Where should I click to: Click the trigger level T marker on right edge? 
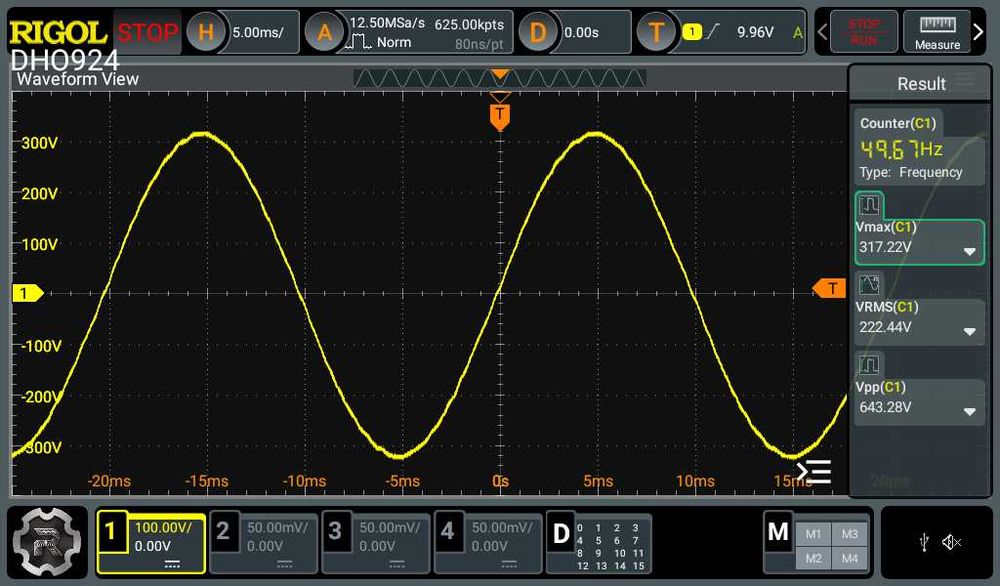pos(829,289)
